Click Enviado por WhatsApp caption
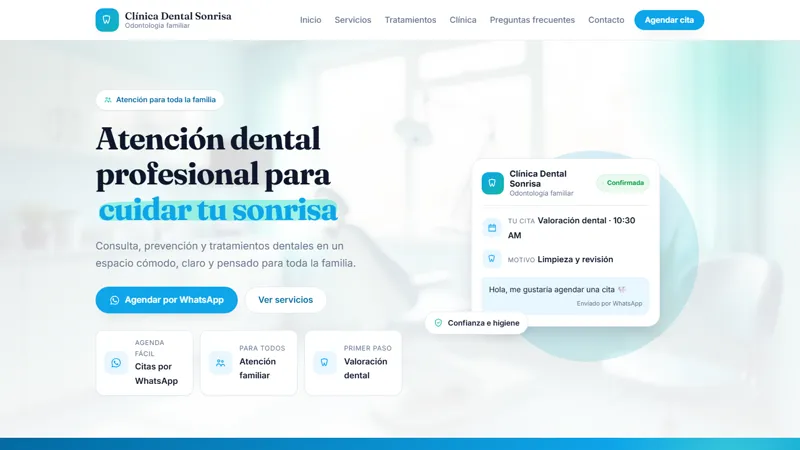The width and height of the screenshot is (800, 450). tap(609, 304)
